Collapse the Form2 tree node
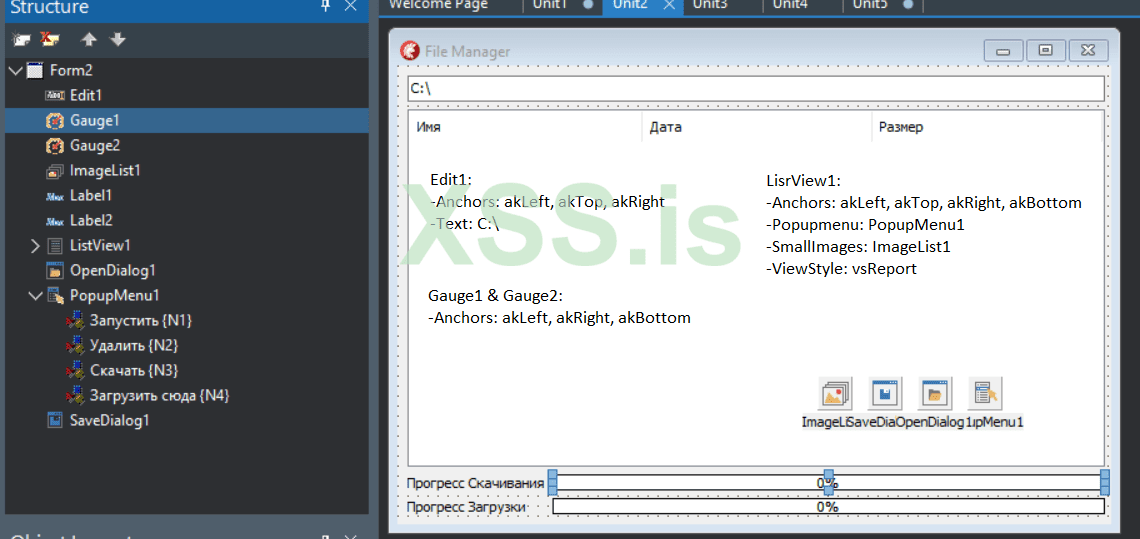 (x=16, y=71)
